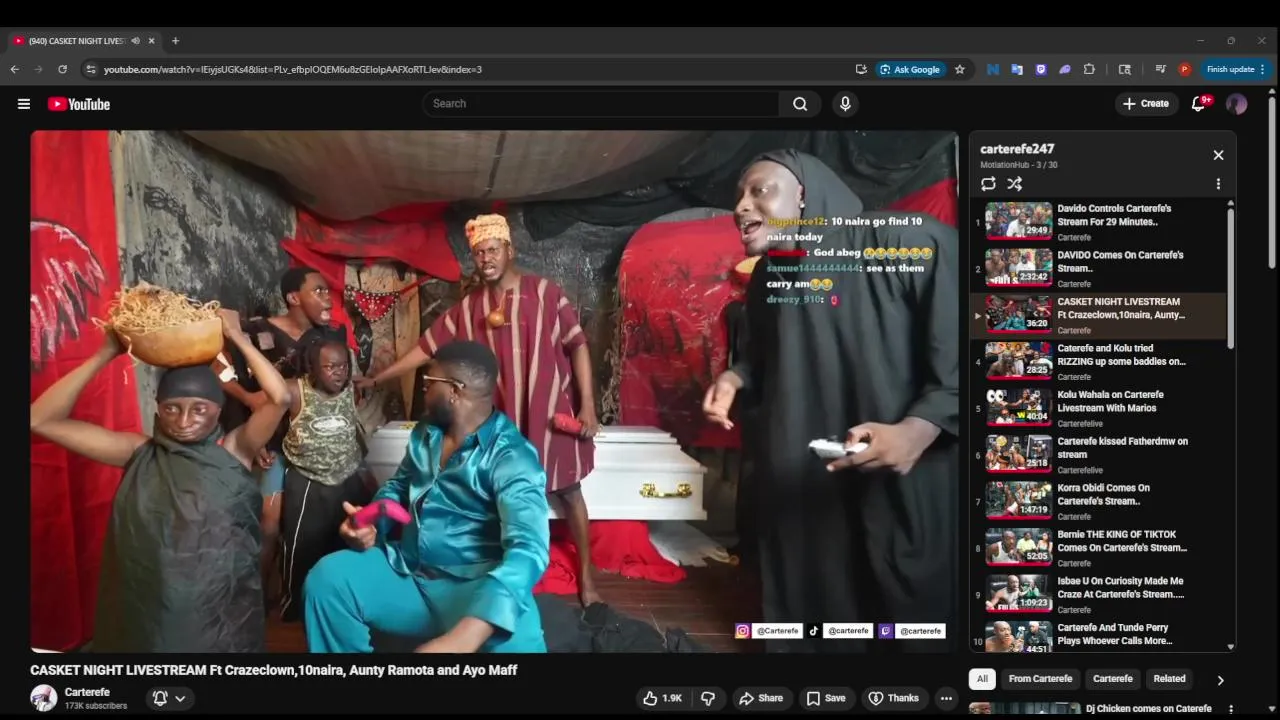Open the YouTube hamburger guide menu

24,104
